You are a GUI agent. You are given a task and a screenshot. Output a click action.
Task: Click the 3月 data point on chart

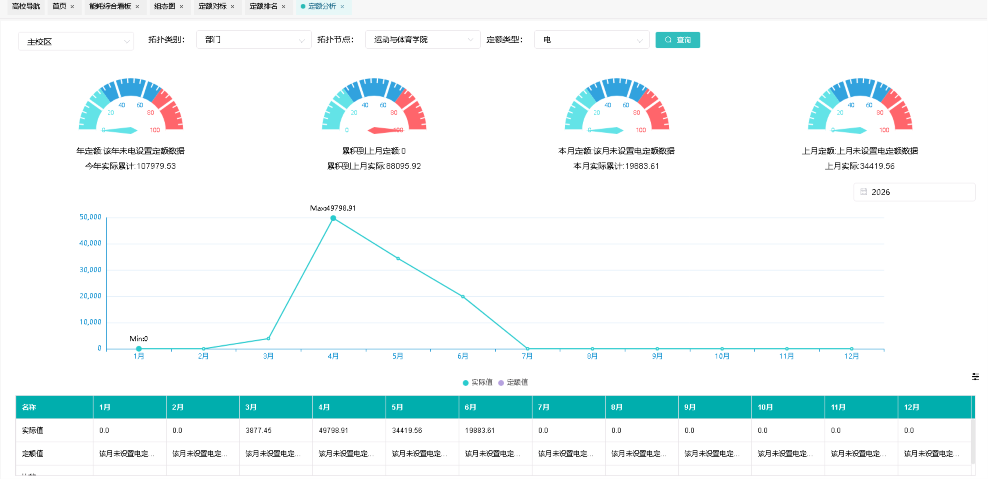click(x=268, y=338)
